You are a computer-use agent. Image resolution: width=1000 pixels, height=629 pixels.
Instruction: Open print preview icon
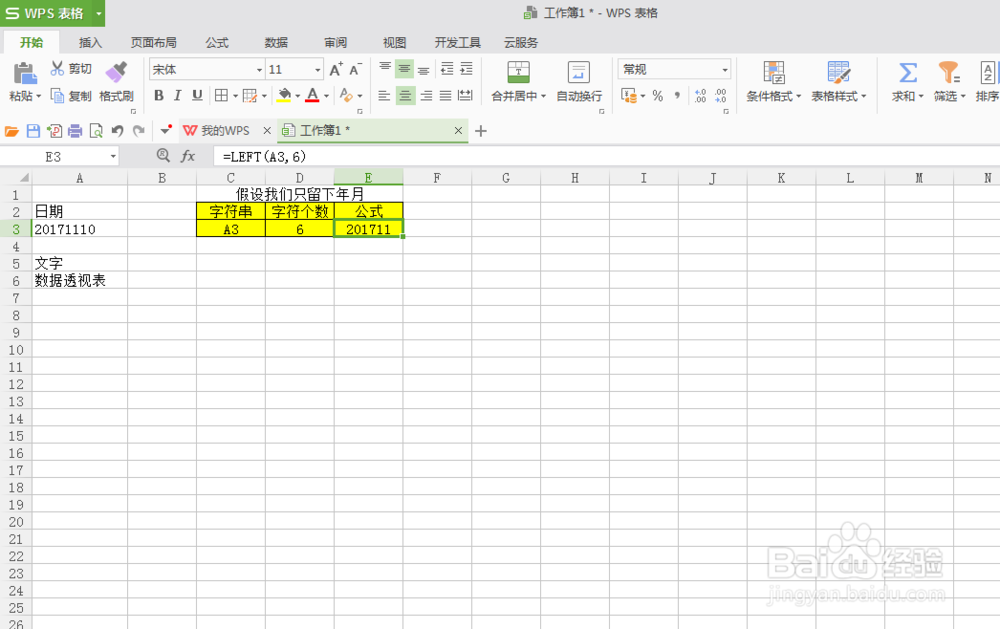tap(96, 131)
